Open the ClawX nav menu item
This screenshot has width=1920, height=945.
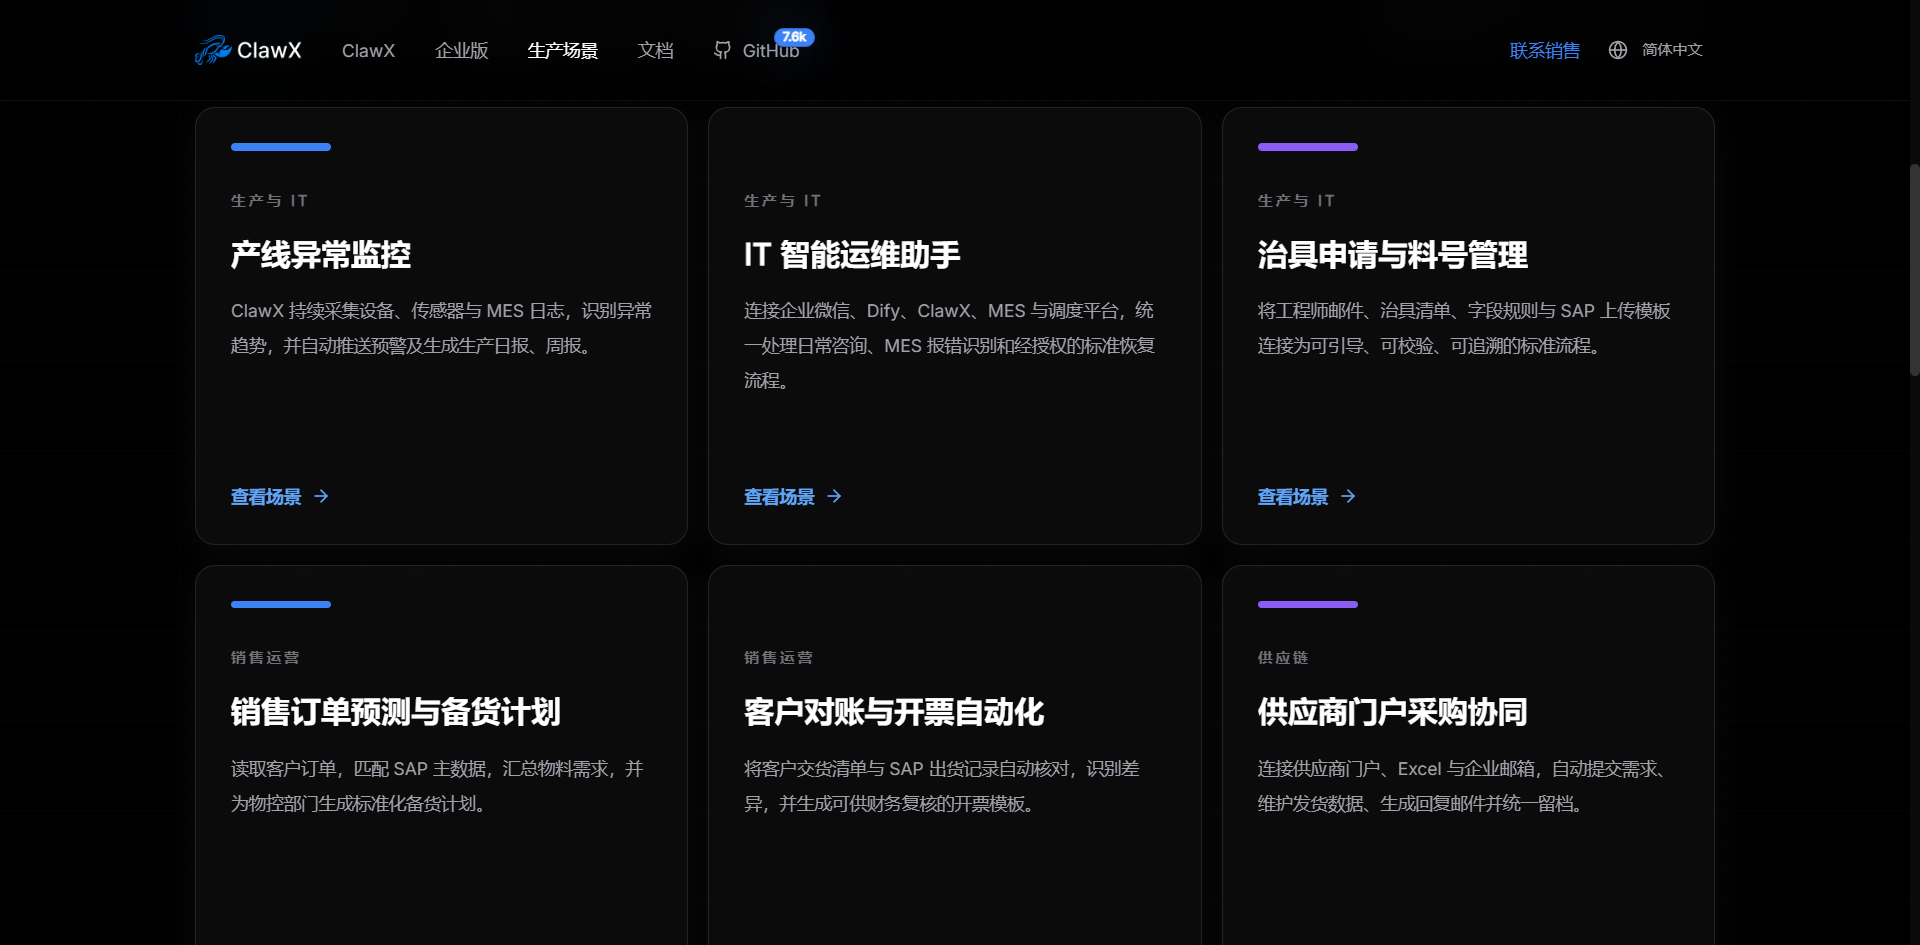coord(368,51)
